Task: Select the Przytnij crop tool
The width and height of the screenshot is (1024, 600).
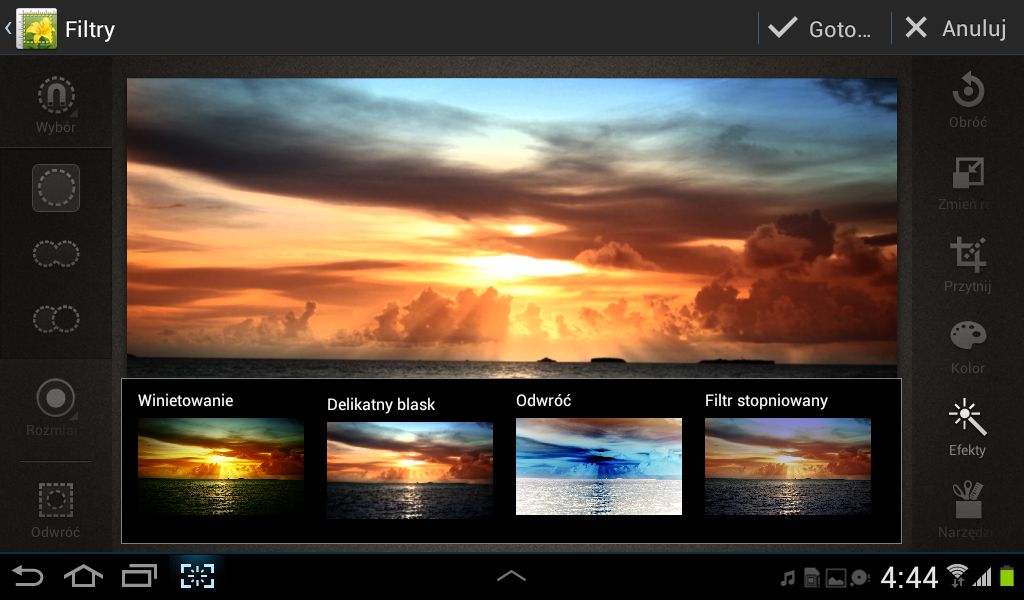Action: tap(968, 264)
